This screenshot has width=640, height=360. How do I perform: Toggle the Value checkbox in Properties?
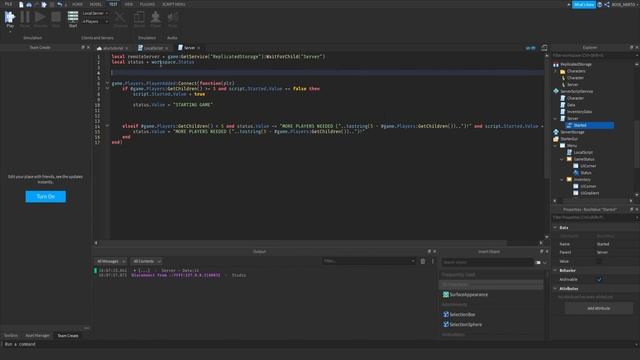click(x=599, y=261)
